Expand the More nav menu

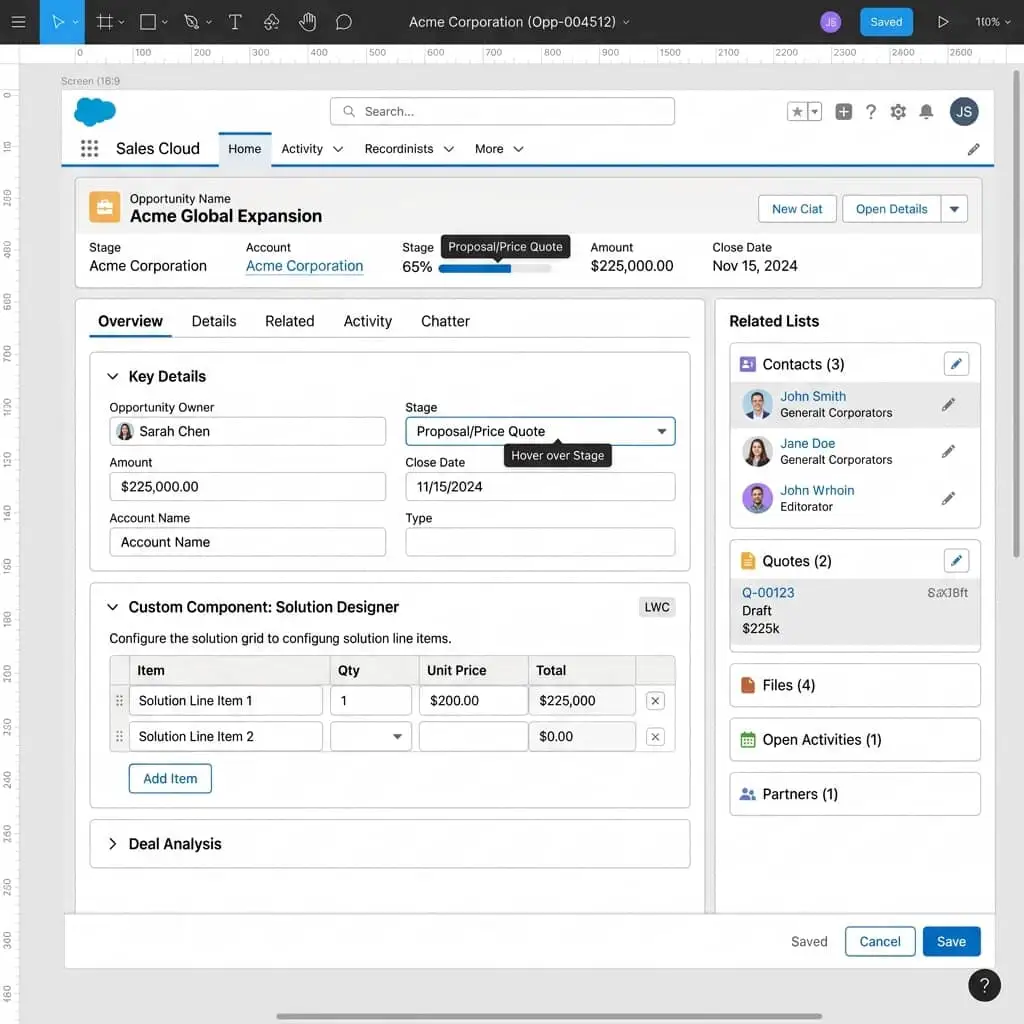coord(499,149)
